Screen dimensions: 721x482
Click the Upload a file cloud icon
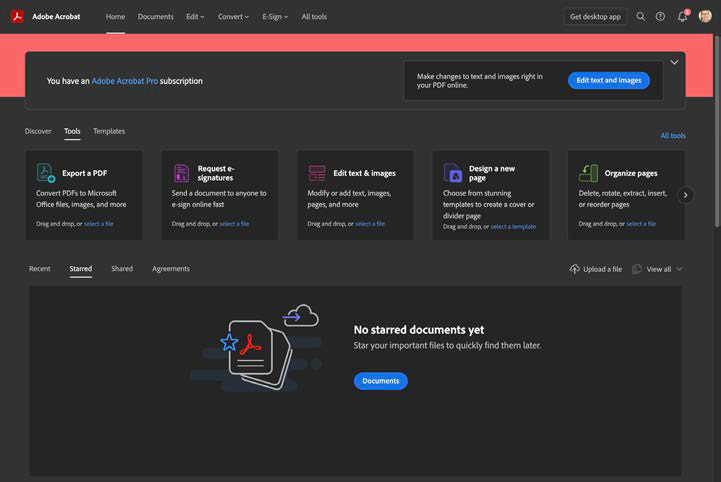(574, 269)
